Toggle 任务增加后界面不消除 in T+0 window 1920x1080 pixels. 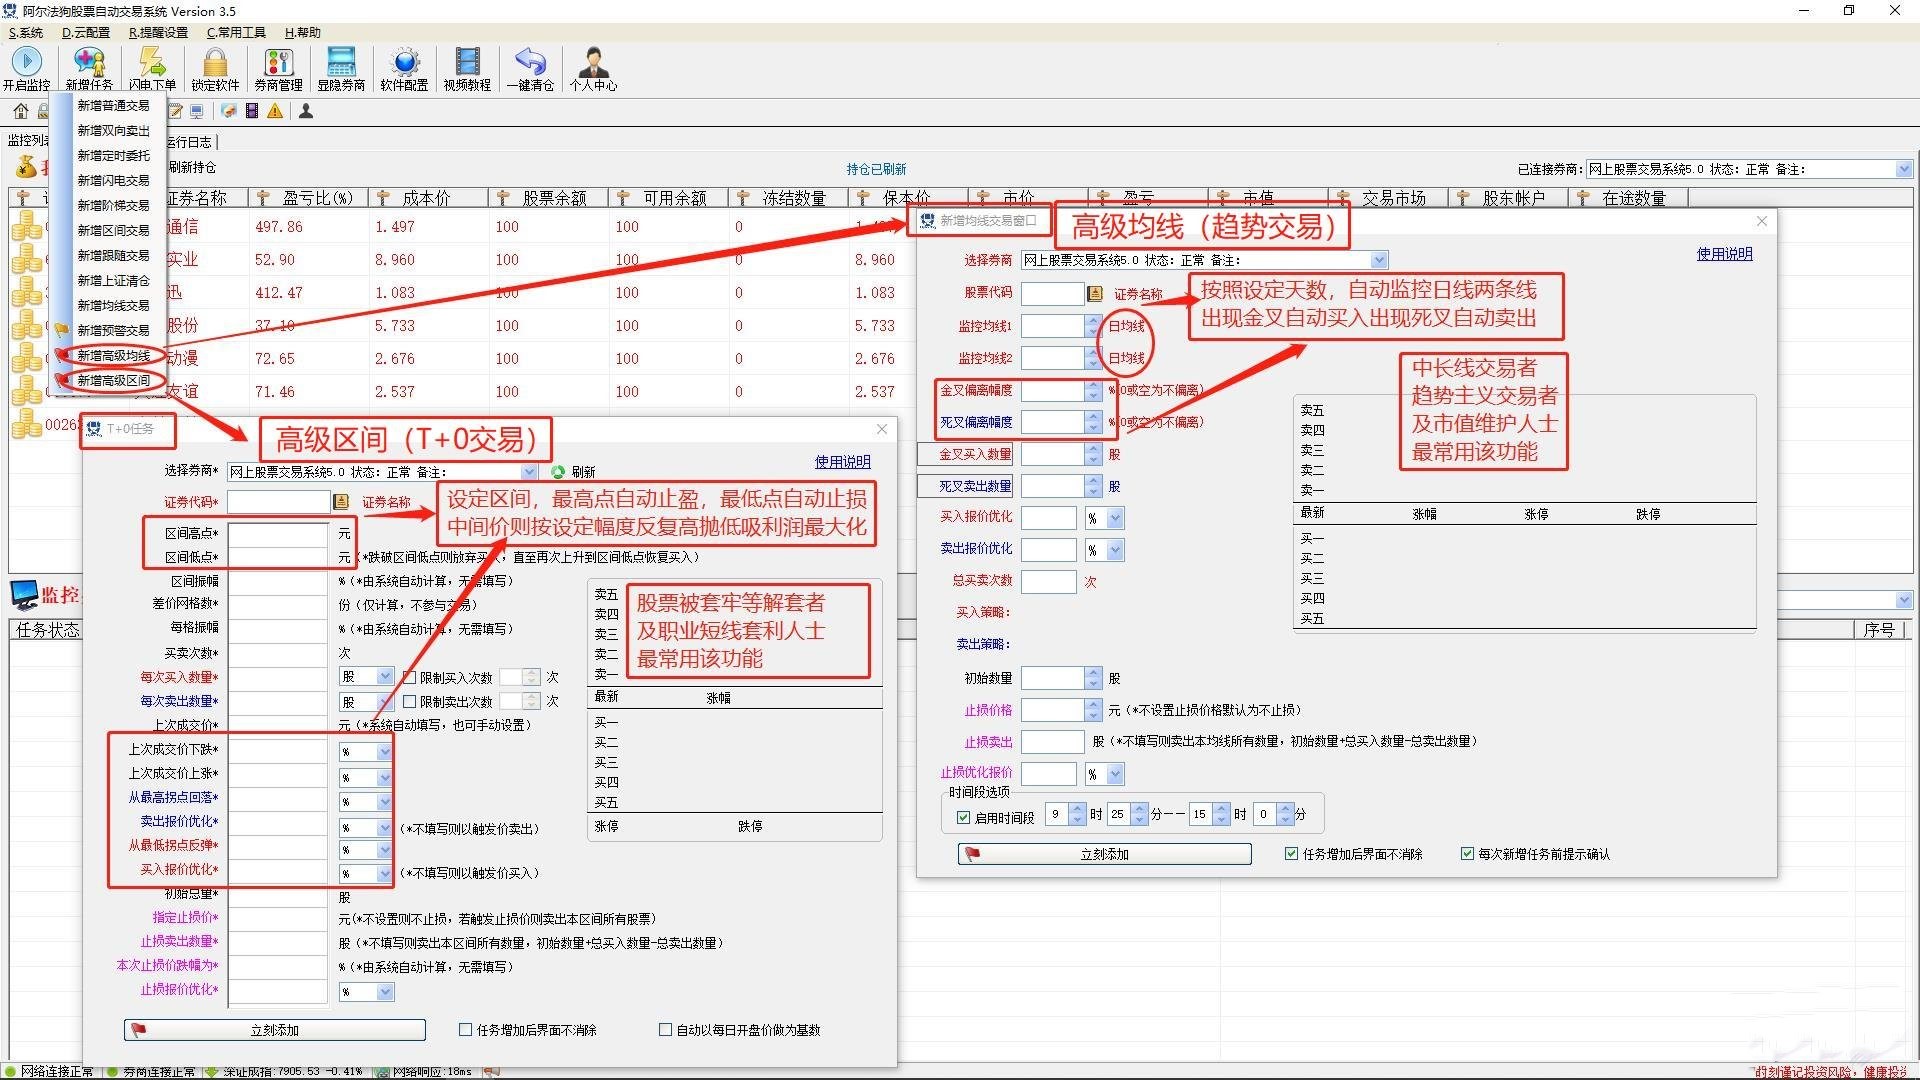[465, 1029]
